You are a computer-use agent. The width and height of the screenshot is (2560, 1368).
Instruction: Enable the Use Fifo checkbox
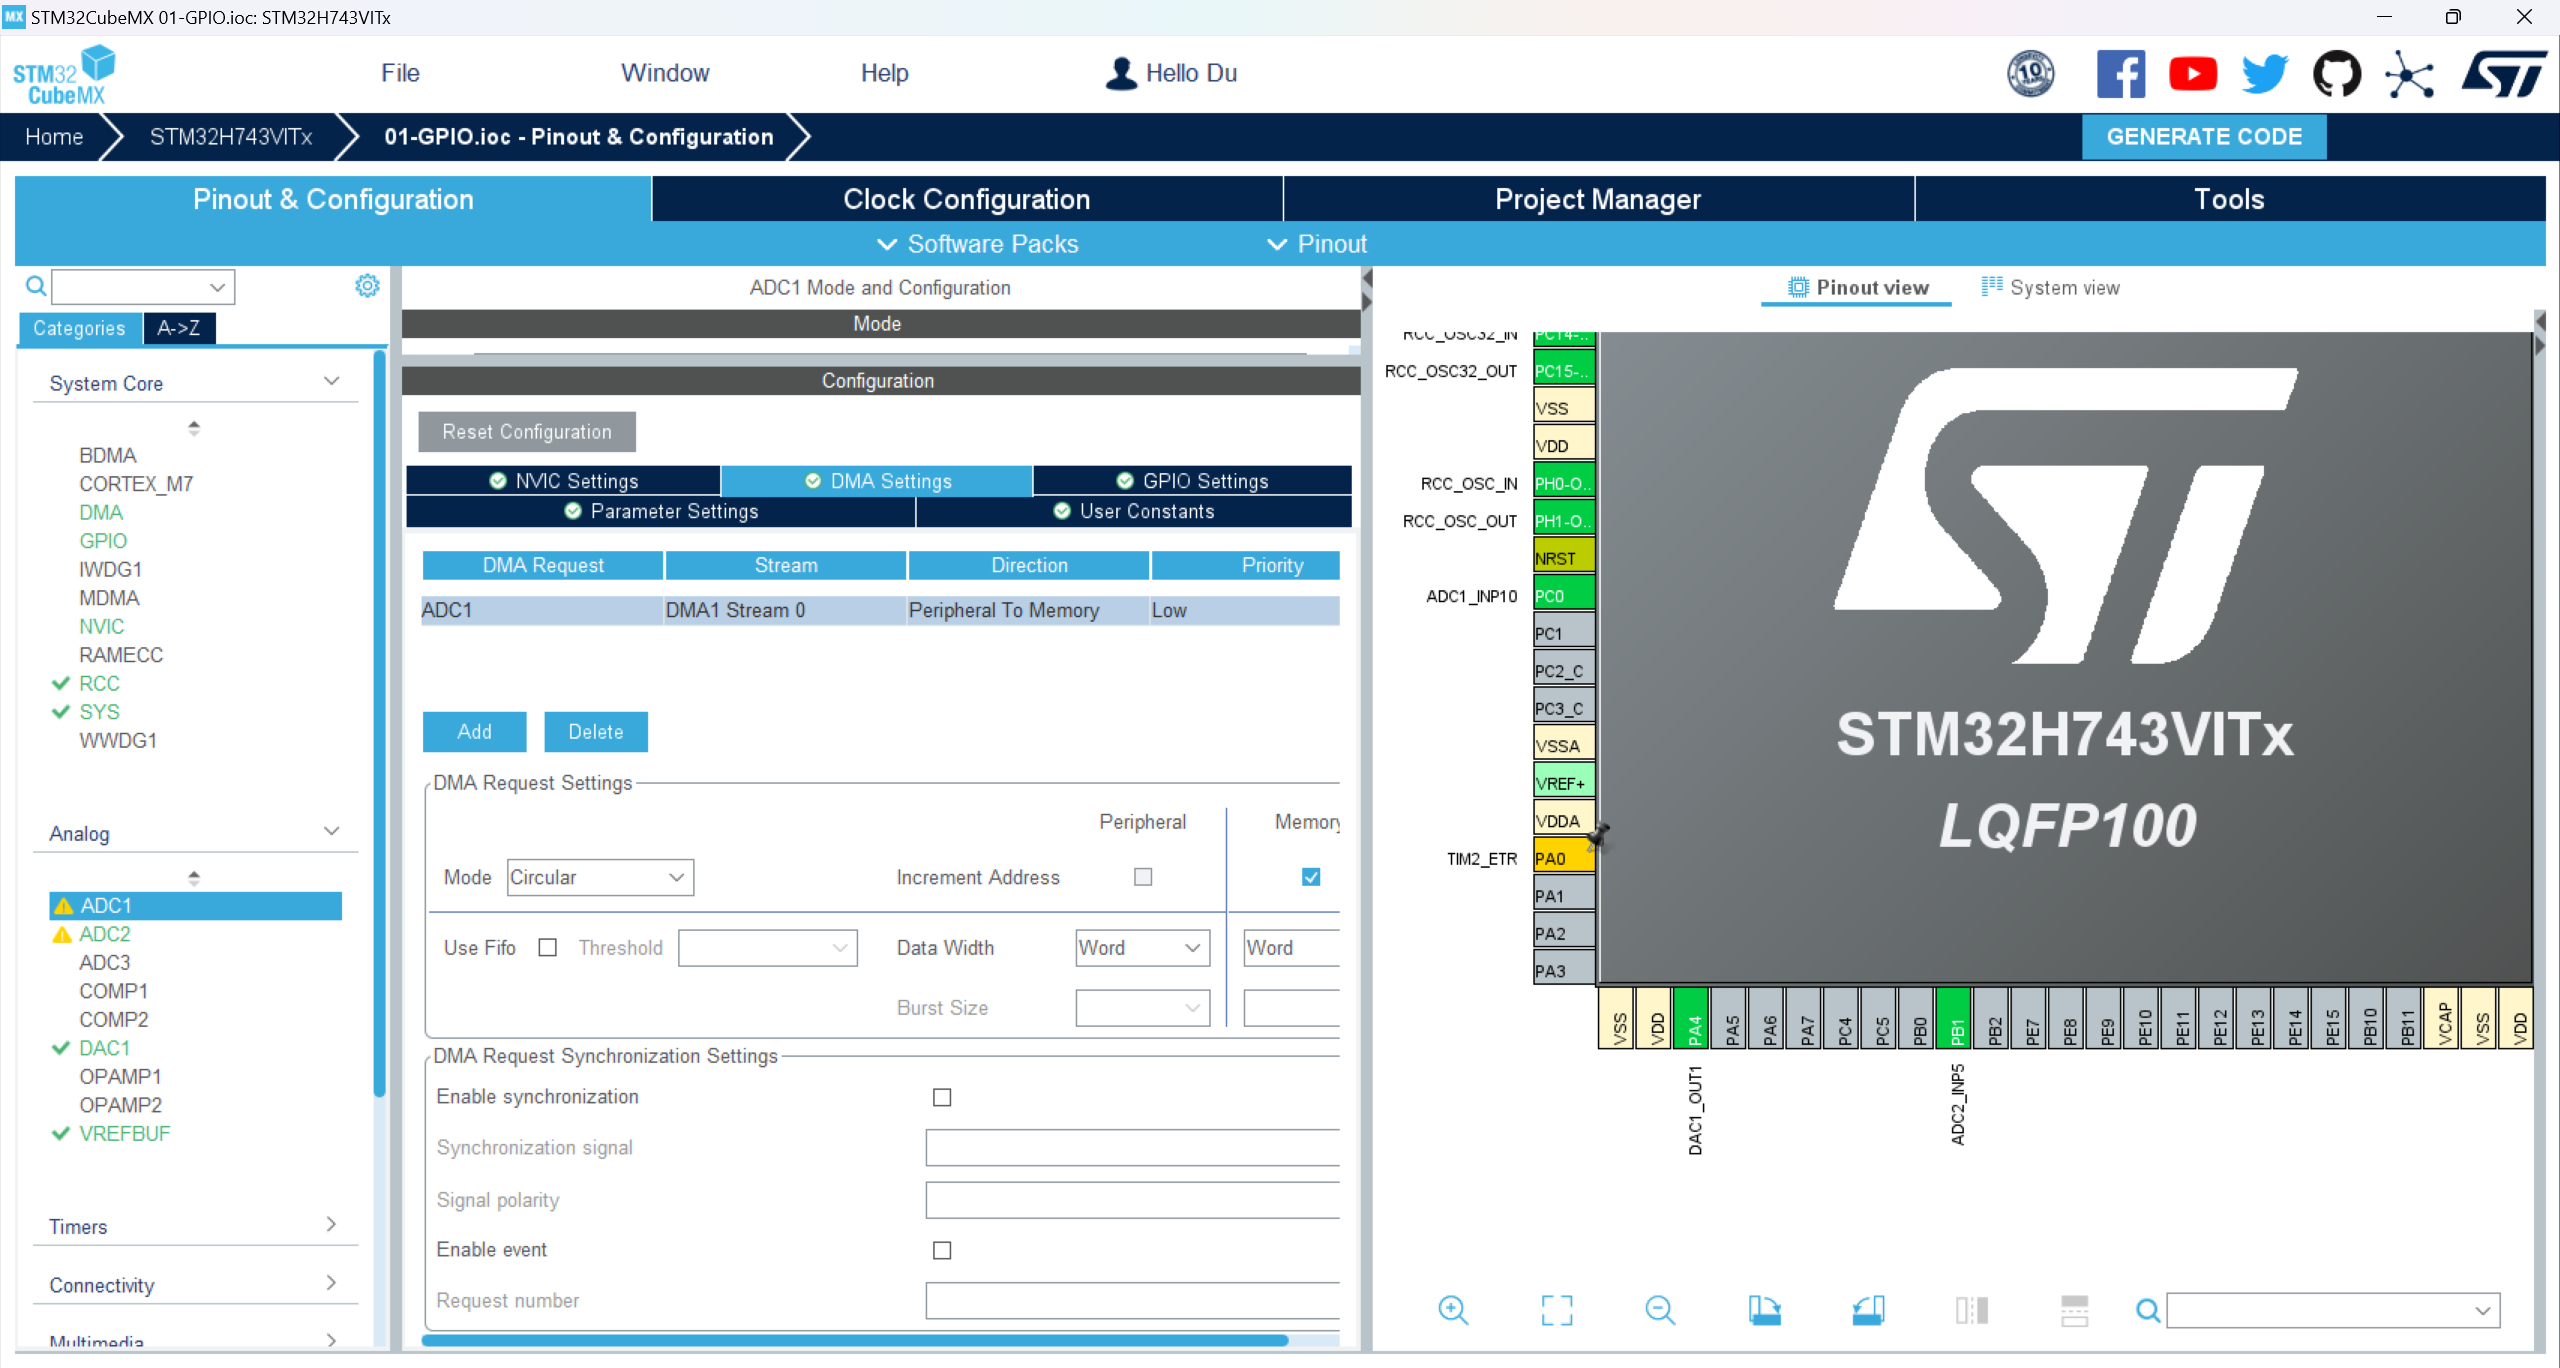click(547, 947)
